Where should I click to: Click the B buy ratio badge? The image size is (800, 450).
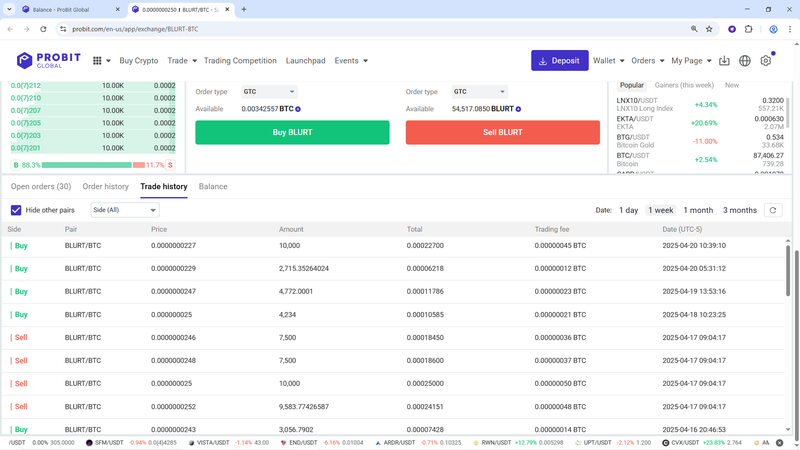[x=16, y=165]
